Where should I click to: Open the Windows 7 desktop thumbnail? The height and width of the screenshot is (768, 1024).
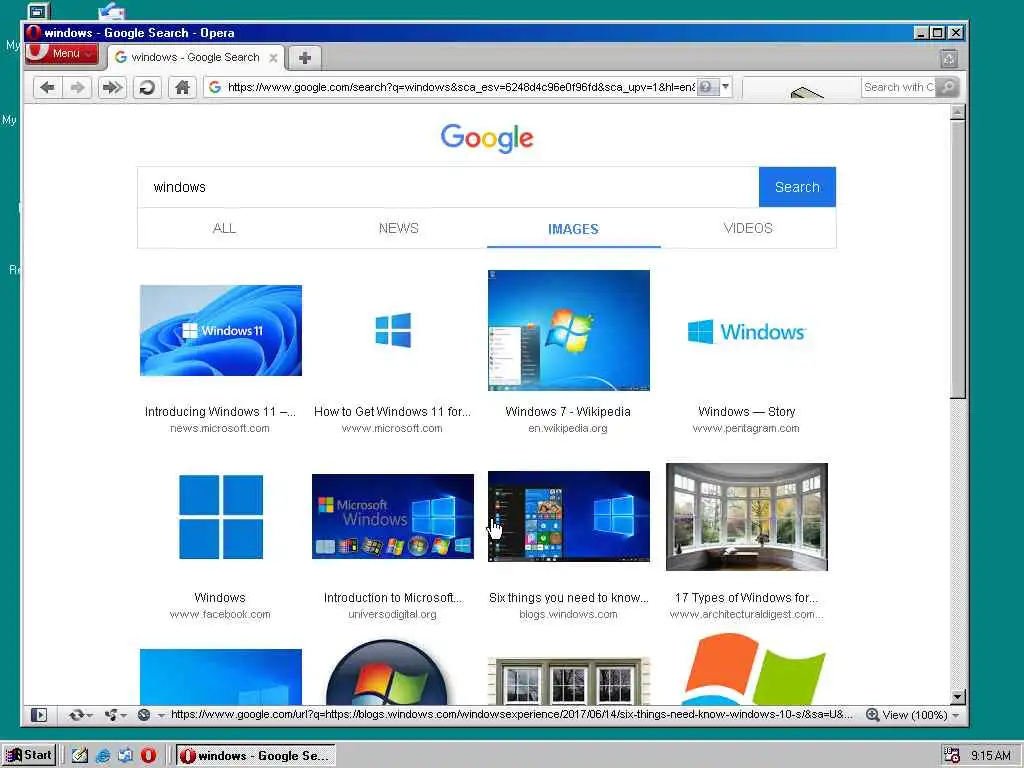coord(569,330)
